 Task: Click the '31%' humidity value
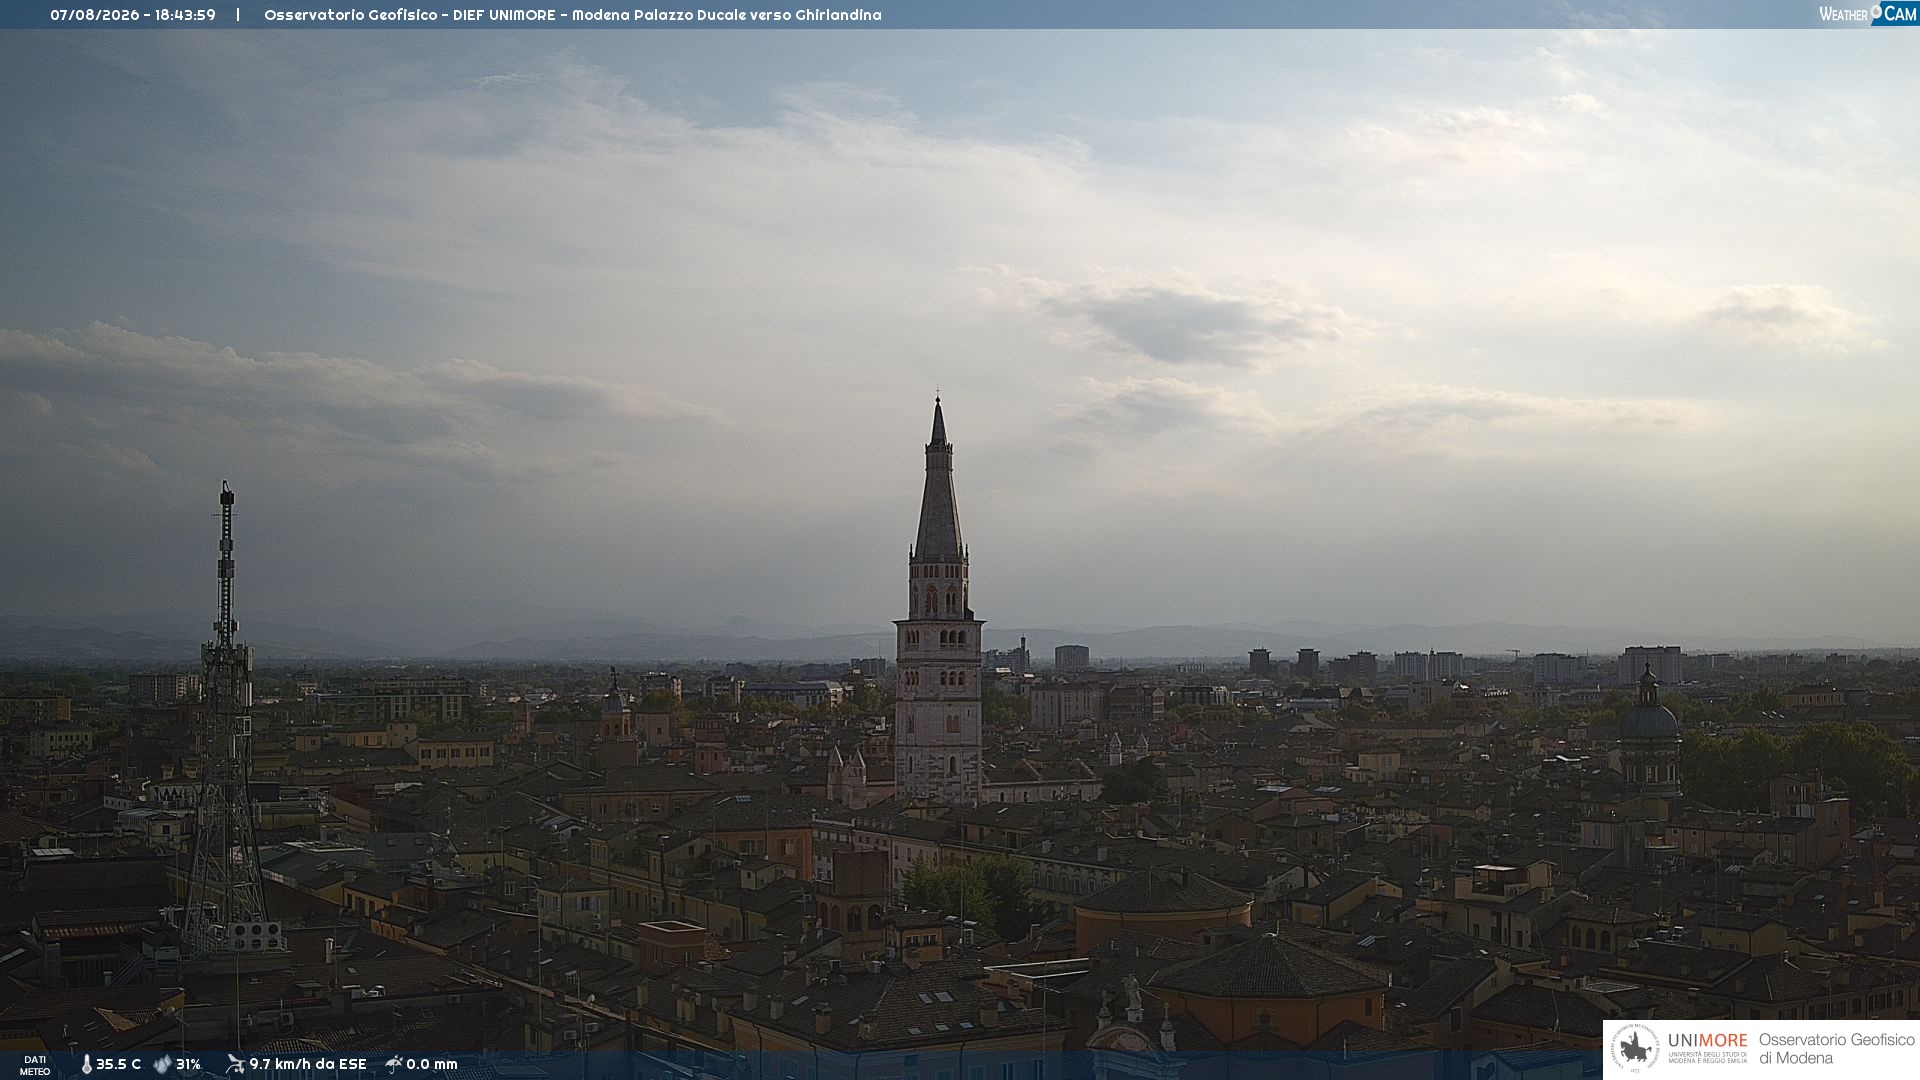189,1065
